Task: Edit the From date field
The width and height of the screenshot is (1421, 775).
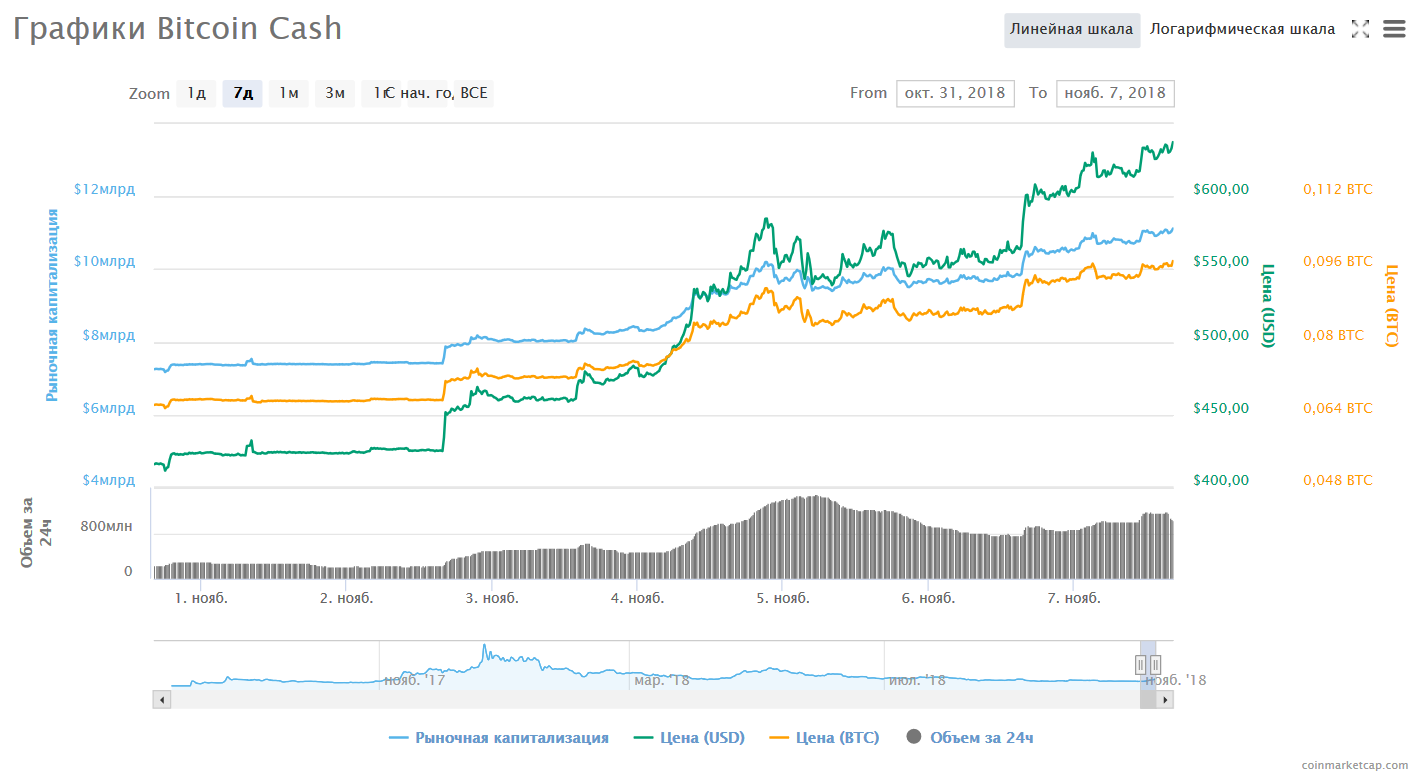Action: coord(955,93)
